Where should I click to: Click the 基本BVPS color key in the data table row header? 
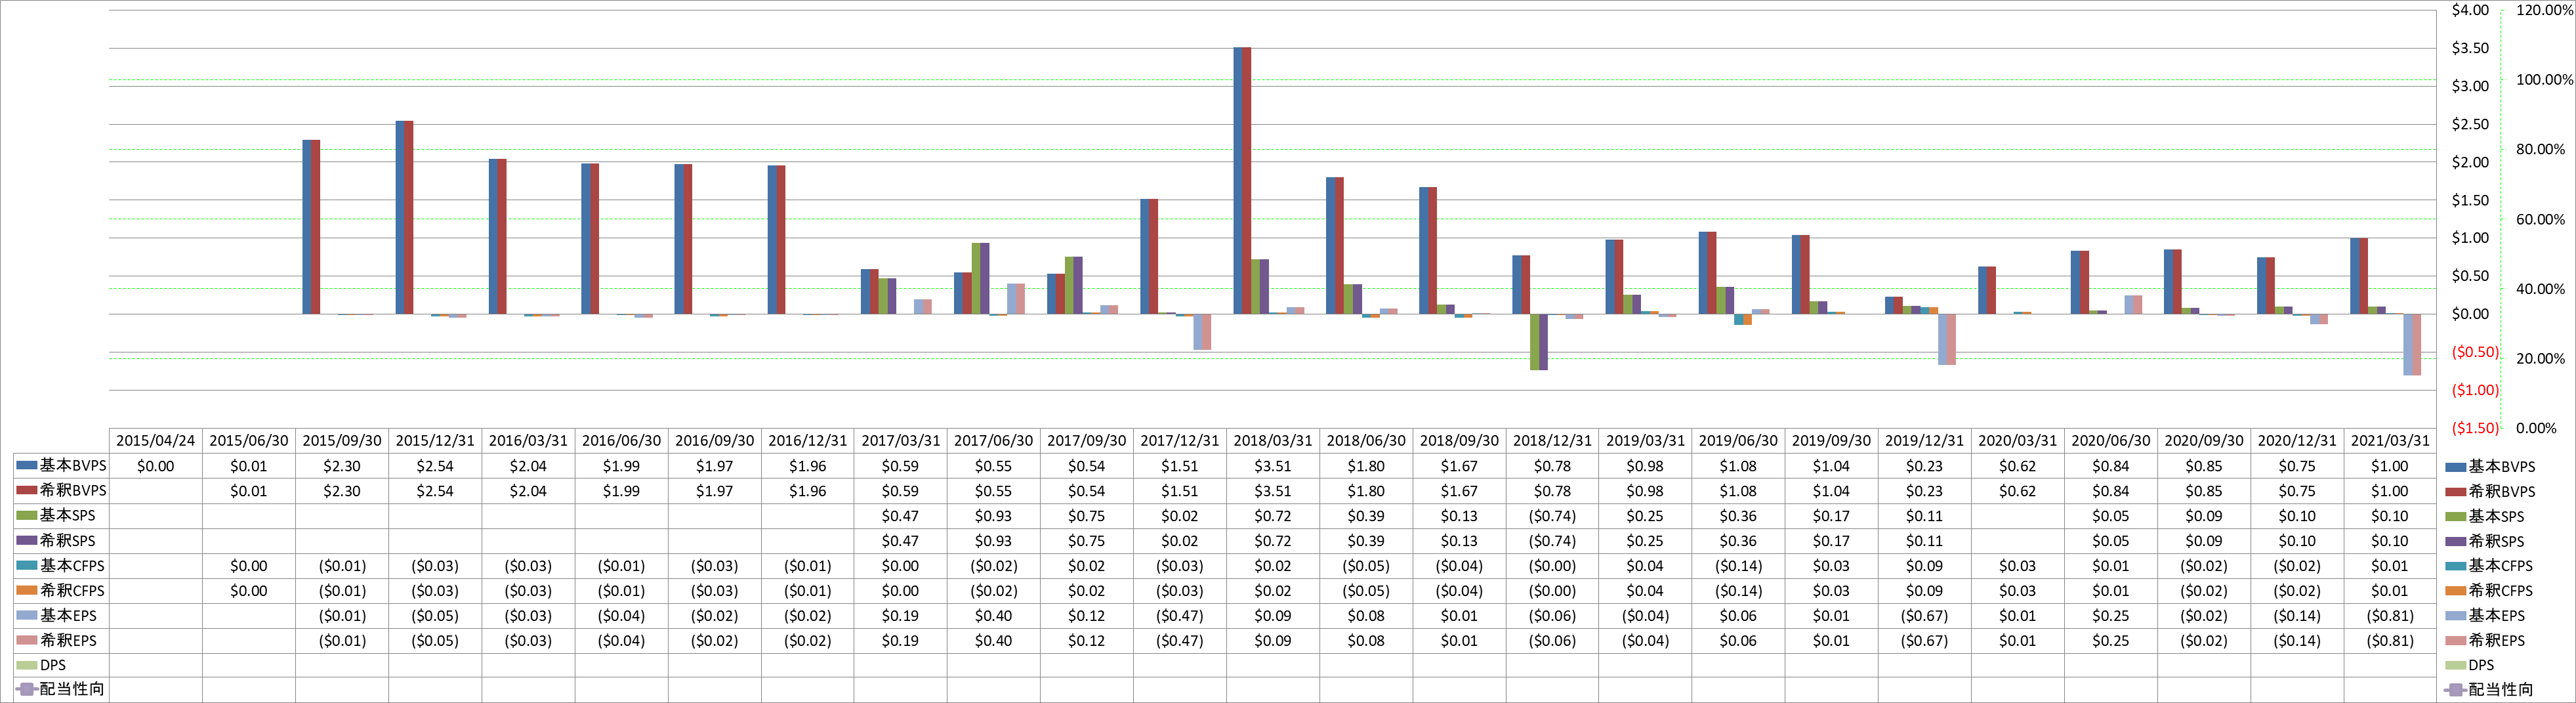point(27,465)
